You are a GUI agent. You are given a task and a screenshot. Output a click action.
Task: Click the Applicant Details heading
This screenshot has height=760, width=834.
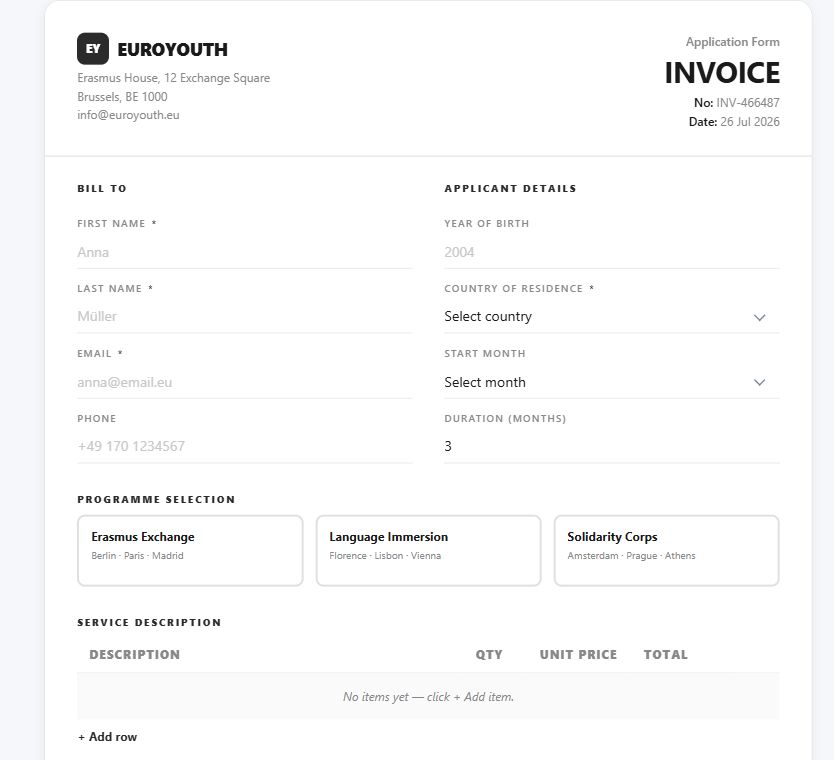click(510, 188)
